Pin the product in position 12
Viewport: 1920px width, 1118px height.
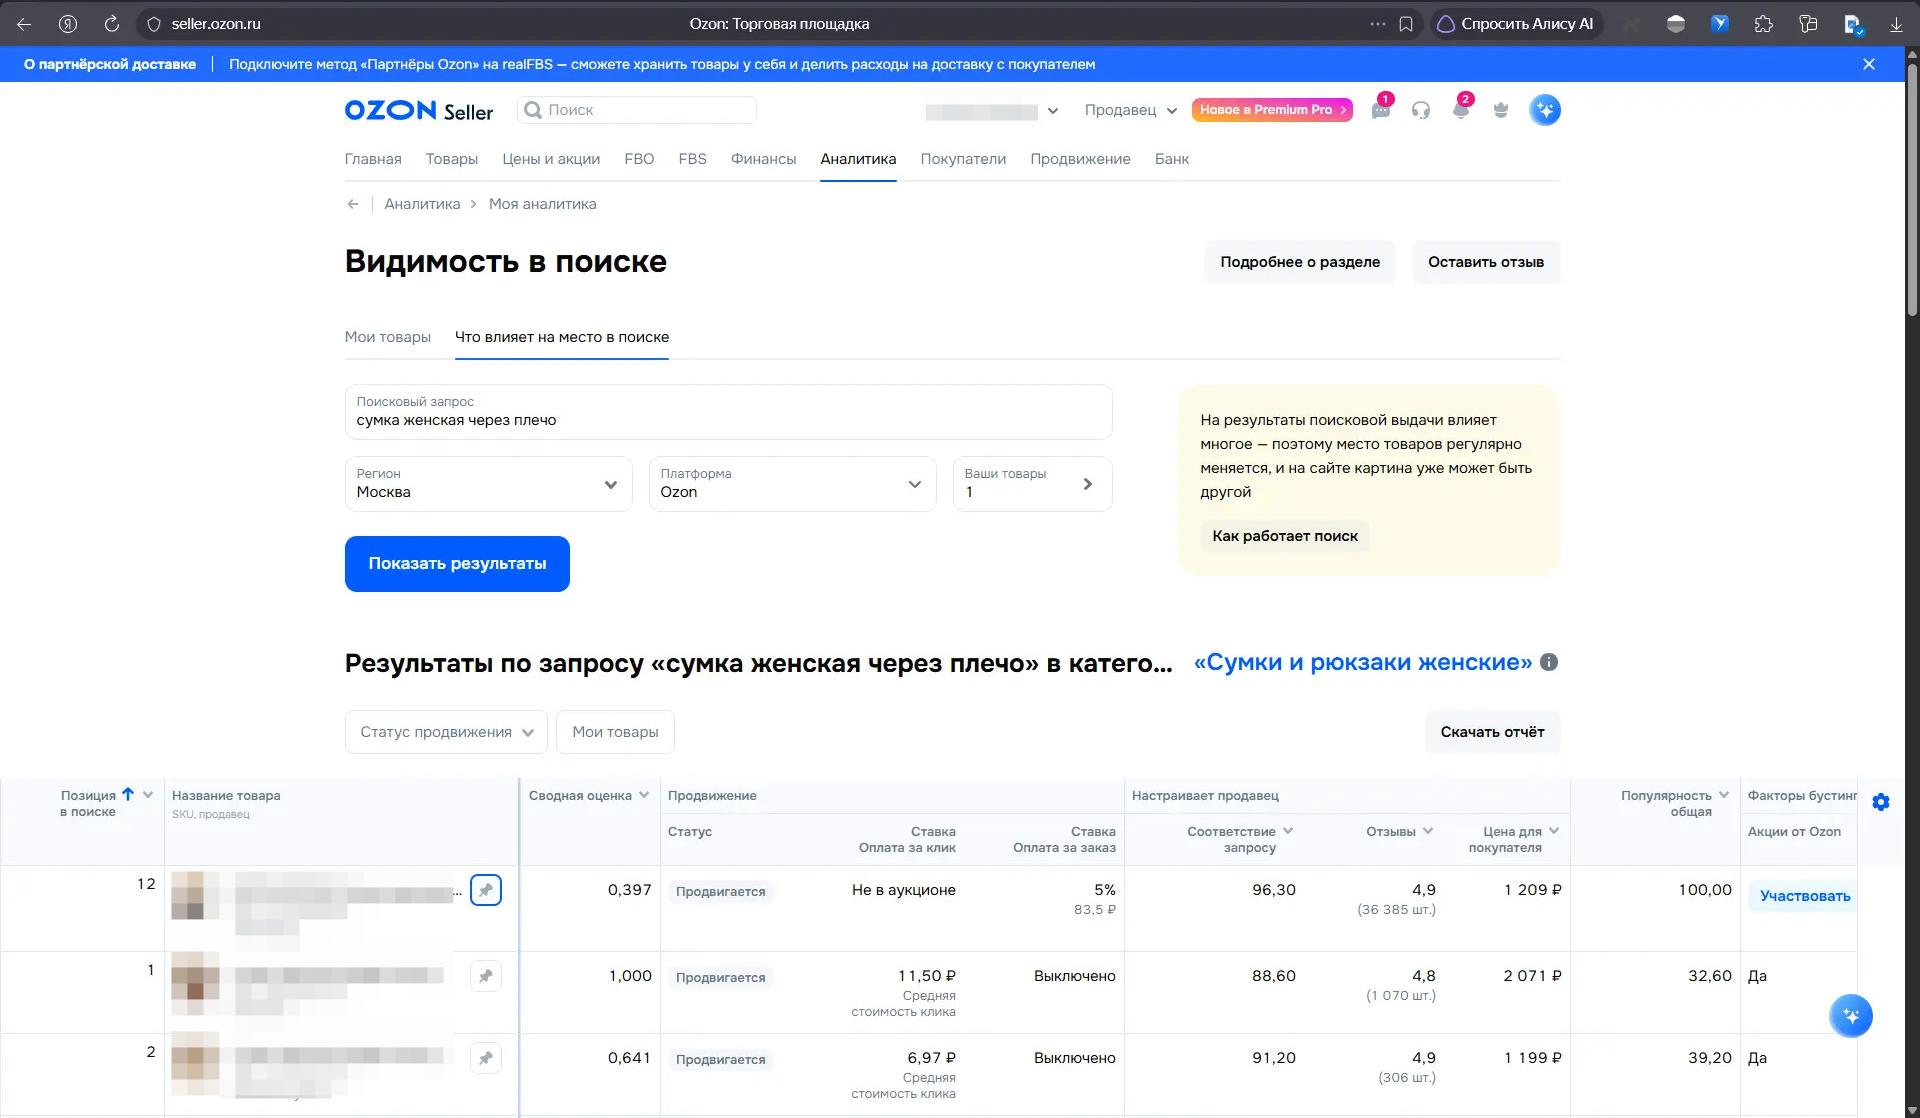[486, 890]
